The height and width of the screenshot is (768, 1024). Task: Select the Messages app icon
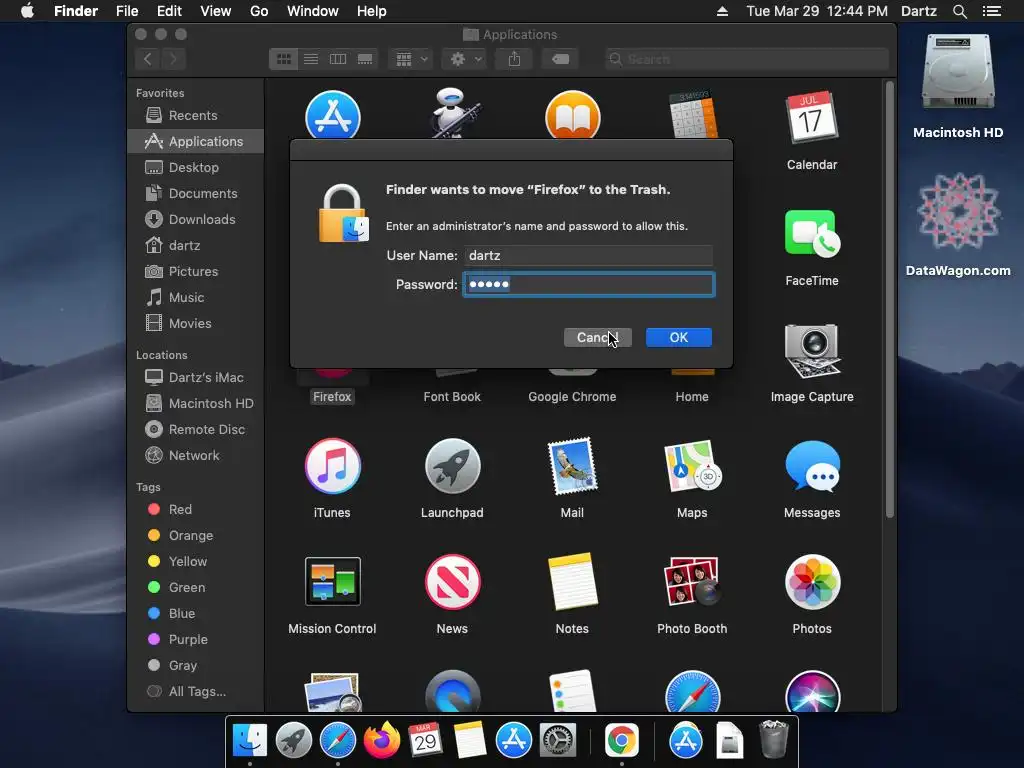[812, 466]
